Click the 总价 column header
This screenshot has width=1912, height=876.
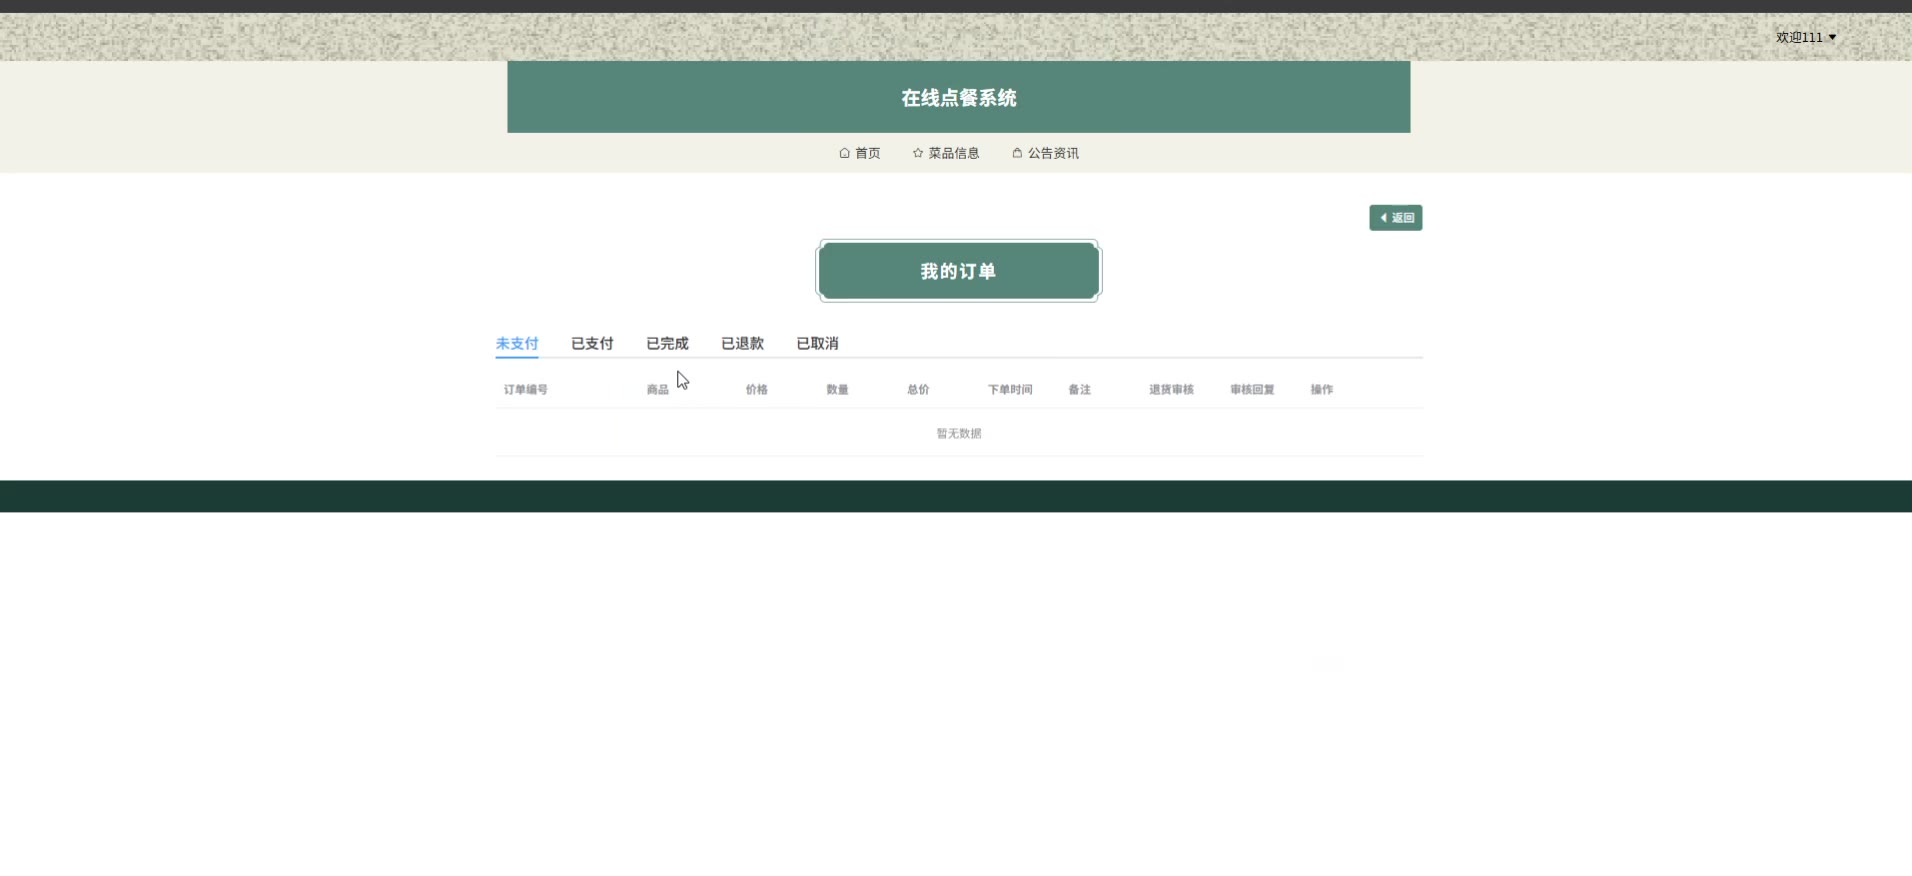pyautogui.click(x=918, y=390)
